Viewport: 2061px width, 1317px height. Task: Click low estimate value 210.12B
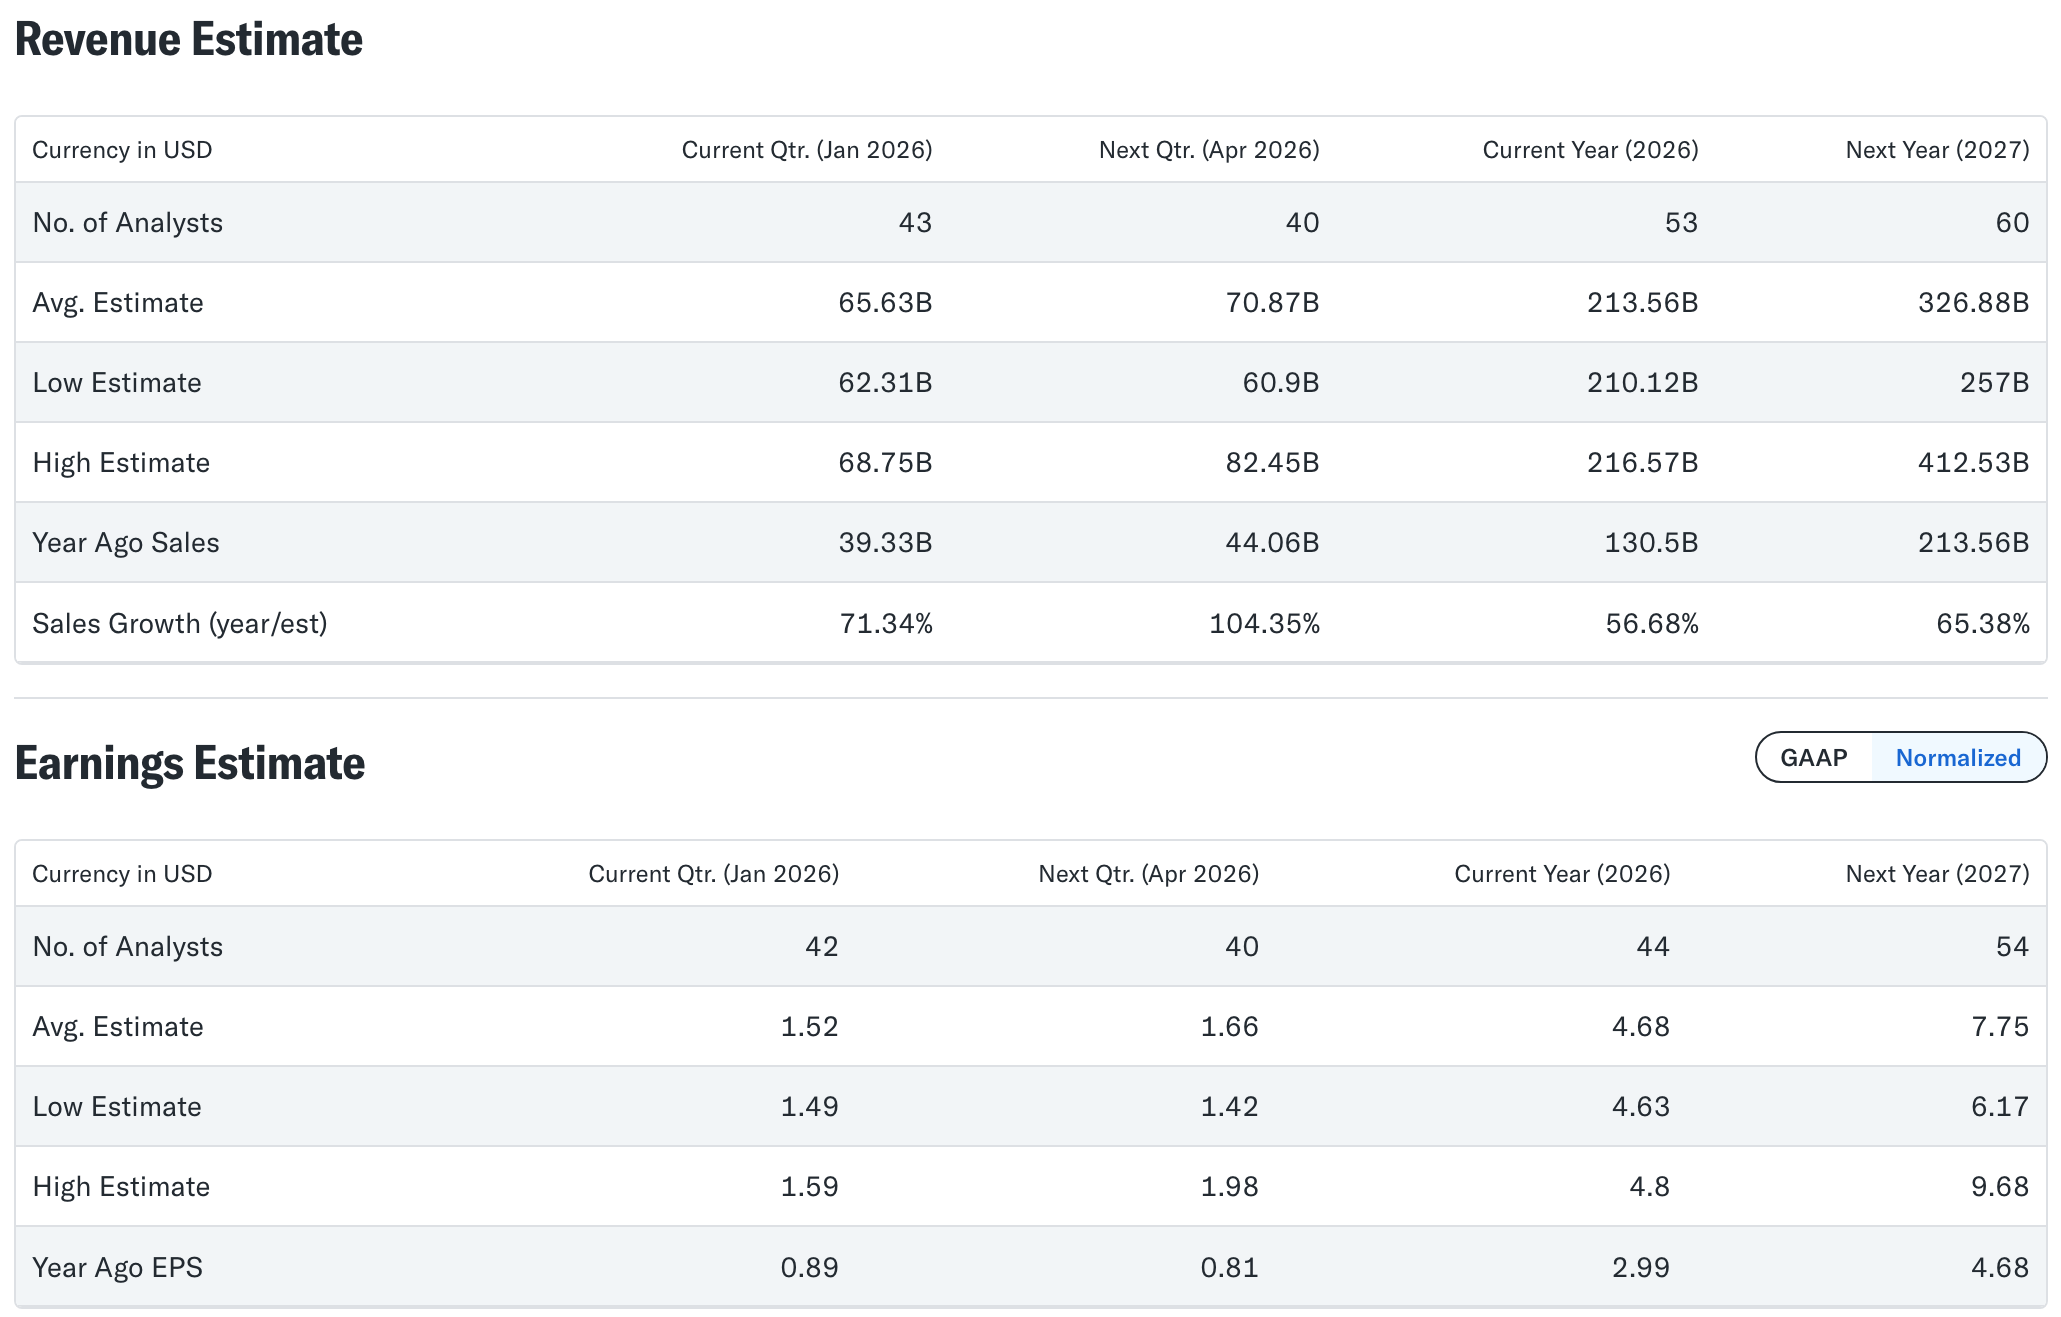pyautogui.click(x=1642, y=382)
